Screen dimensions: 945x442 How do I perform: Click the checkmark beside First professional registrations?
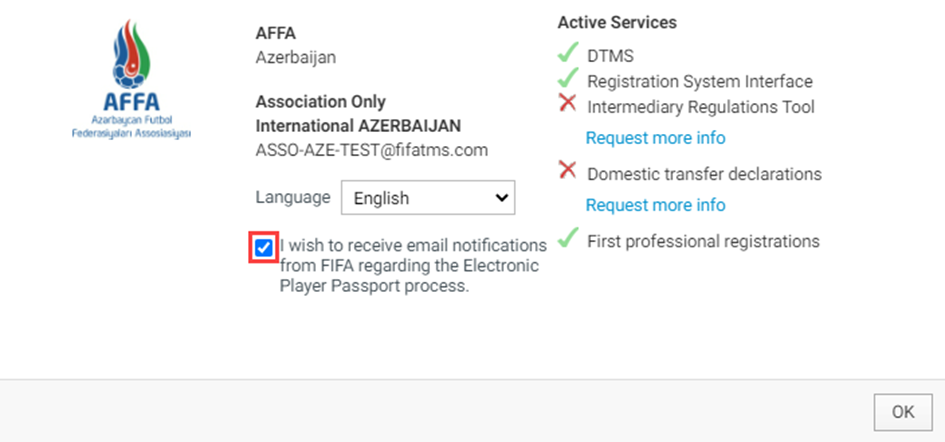pos(568,238)
